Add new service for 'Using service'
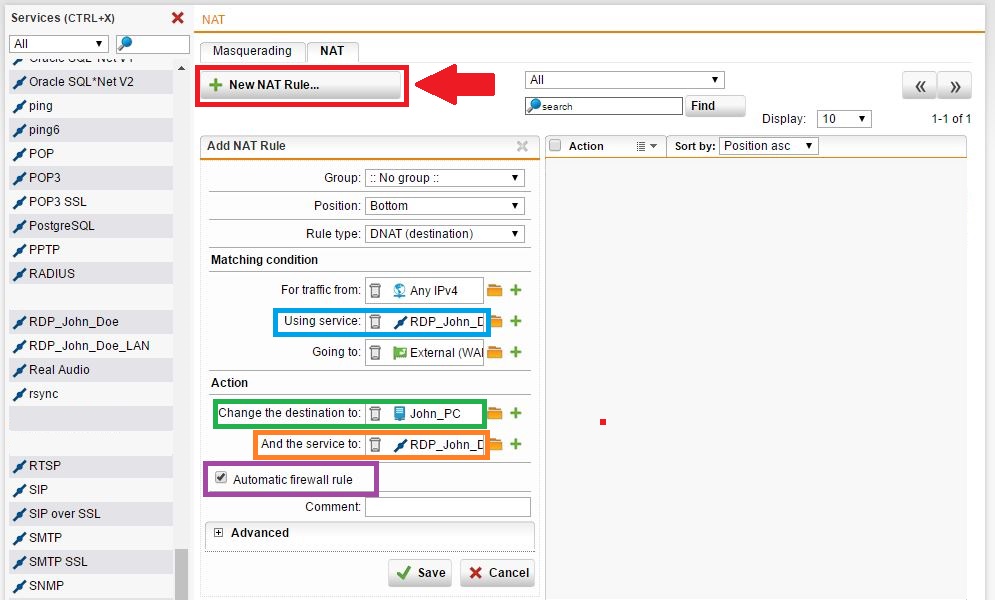995x600 pixels. point(516,321)
